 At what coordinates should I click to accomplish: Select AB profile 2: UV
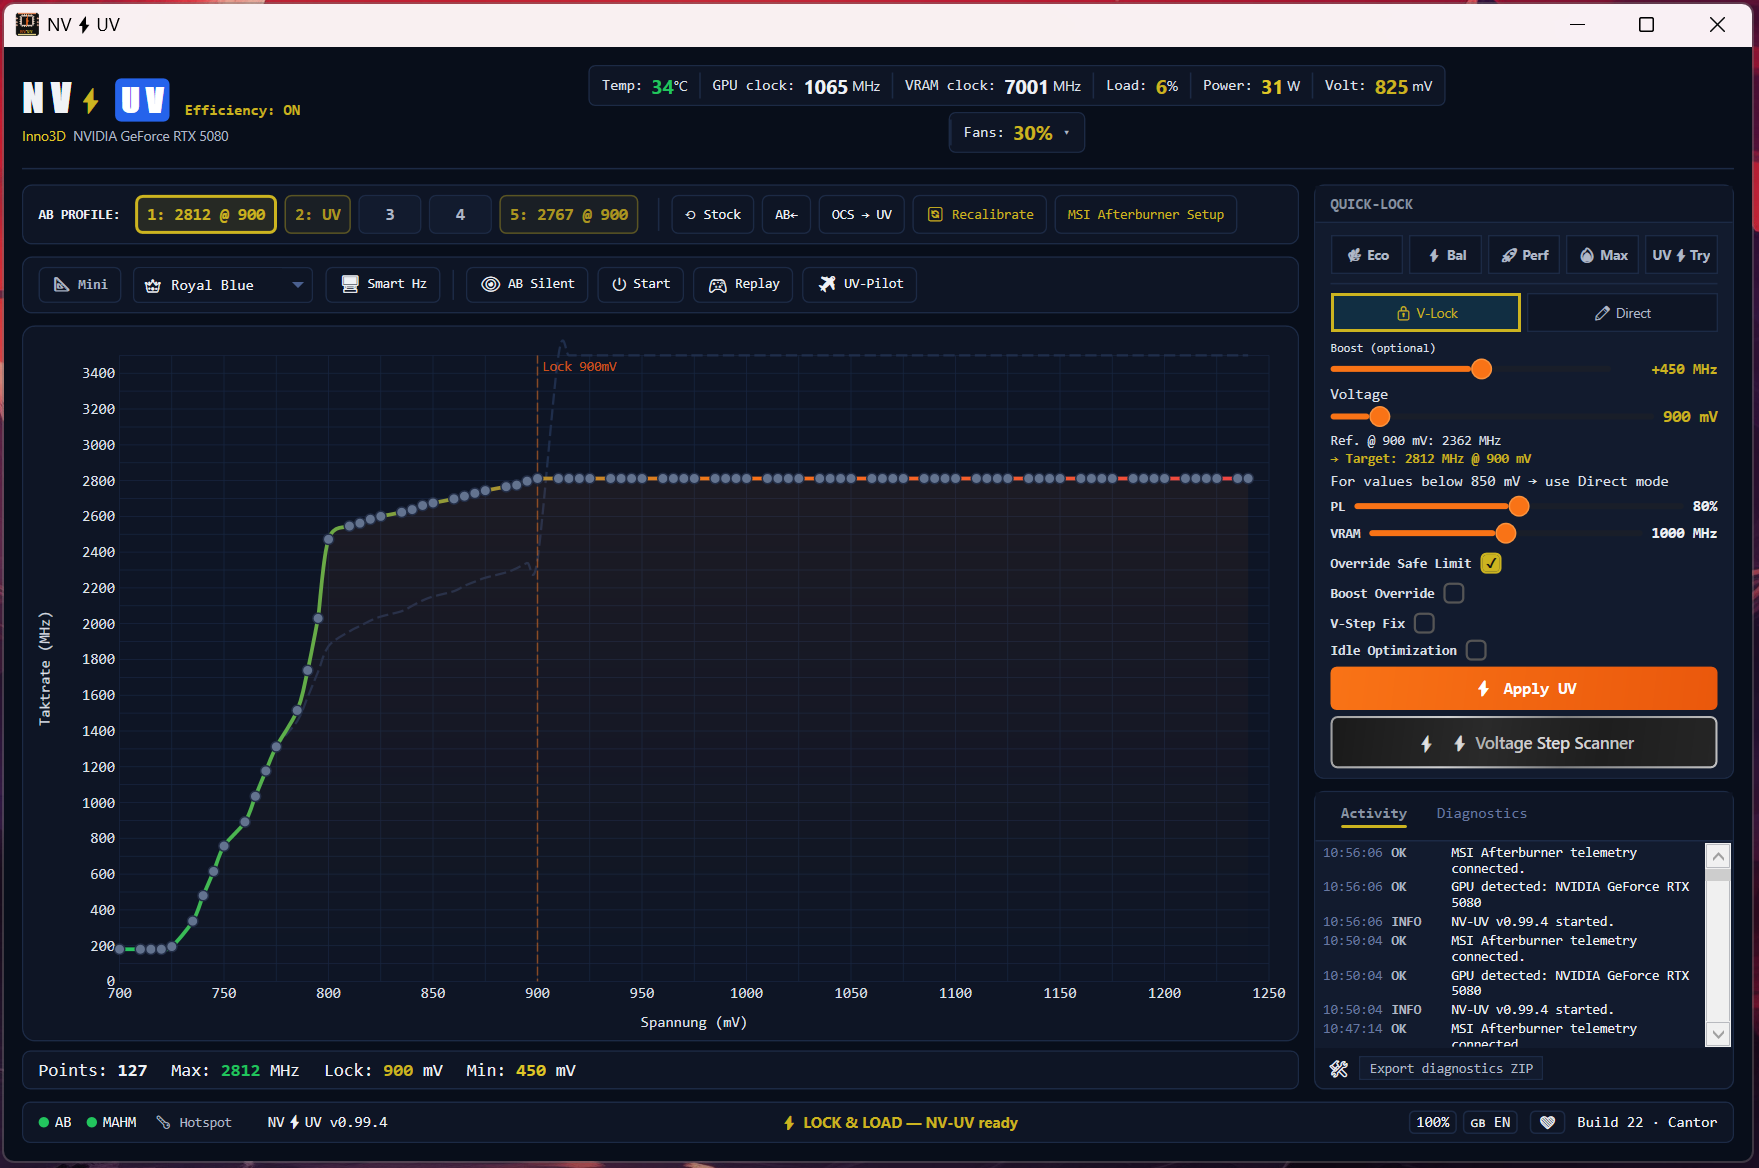tap(318, 215)
